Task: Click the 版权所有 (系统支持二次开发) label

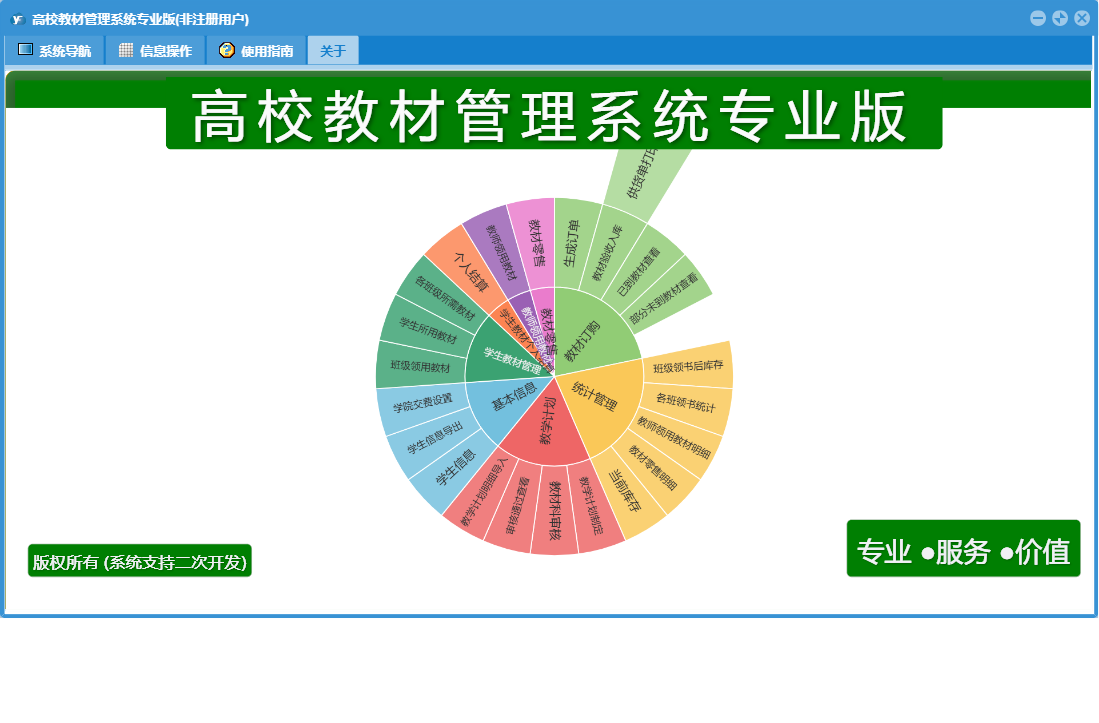Action: 139,561
